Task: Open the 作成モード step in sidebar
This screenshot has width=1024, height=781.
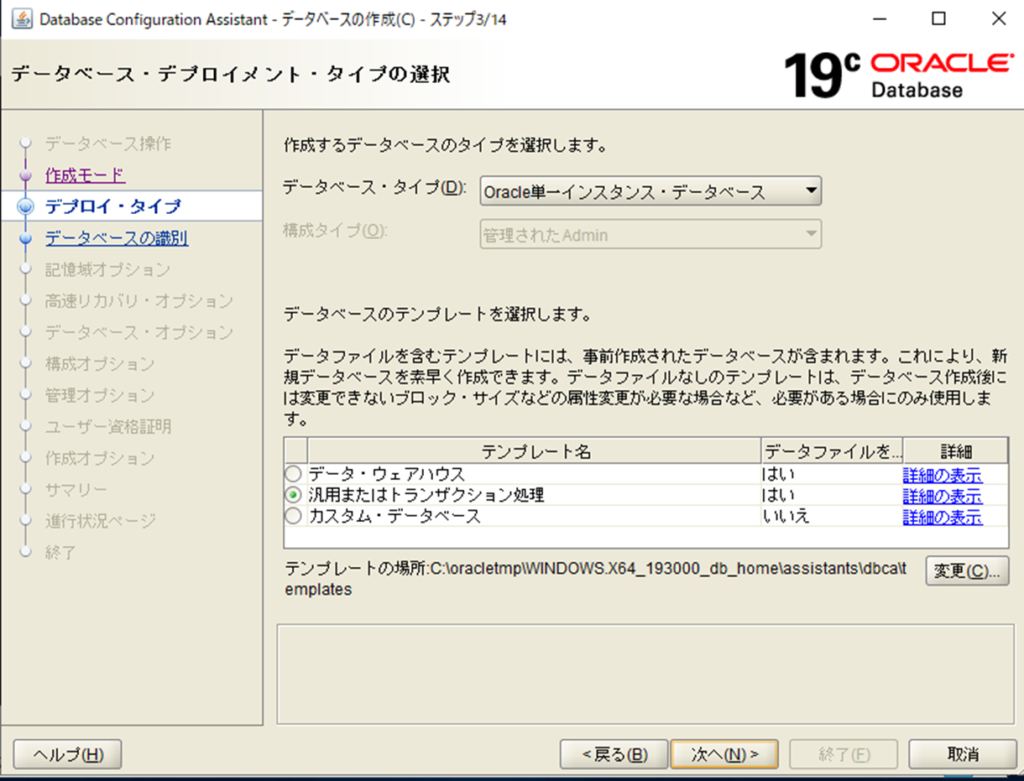Action: click(x=85, y=175)
